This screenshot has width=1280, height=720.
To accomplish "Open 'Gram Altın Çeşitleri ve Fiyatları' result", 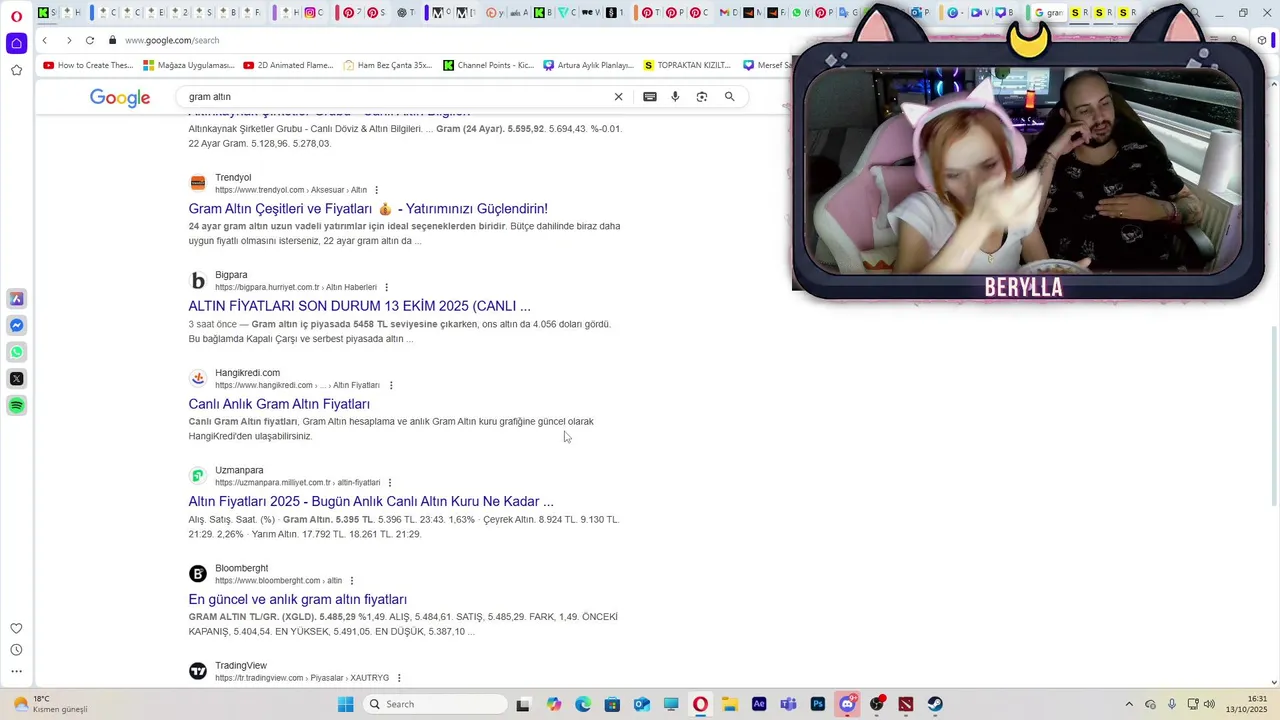I will (x=368, y=209).
